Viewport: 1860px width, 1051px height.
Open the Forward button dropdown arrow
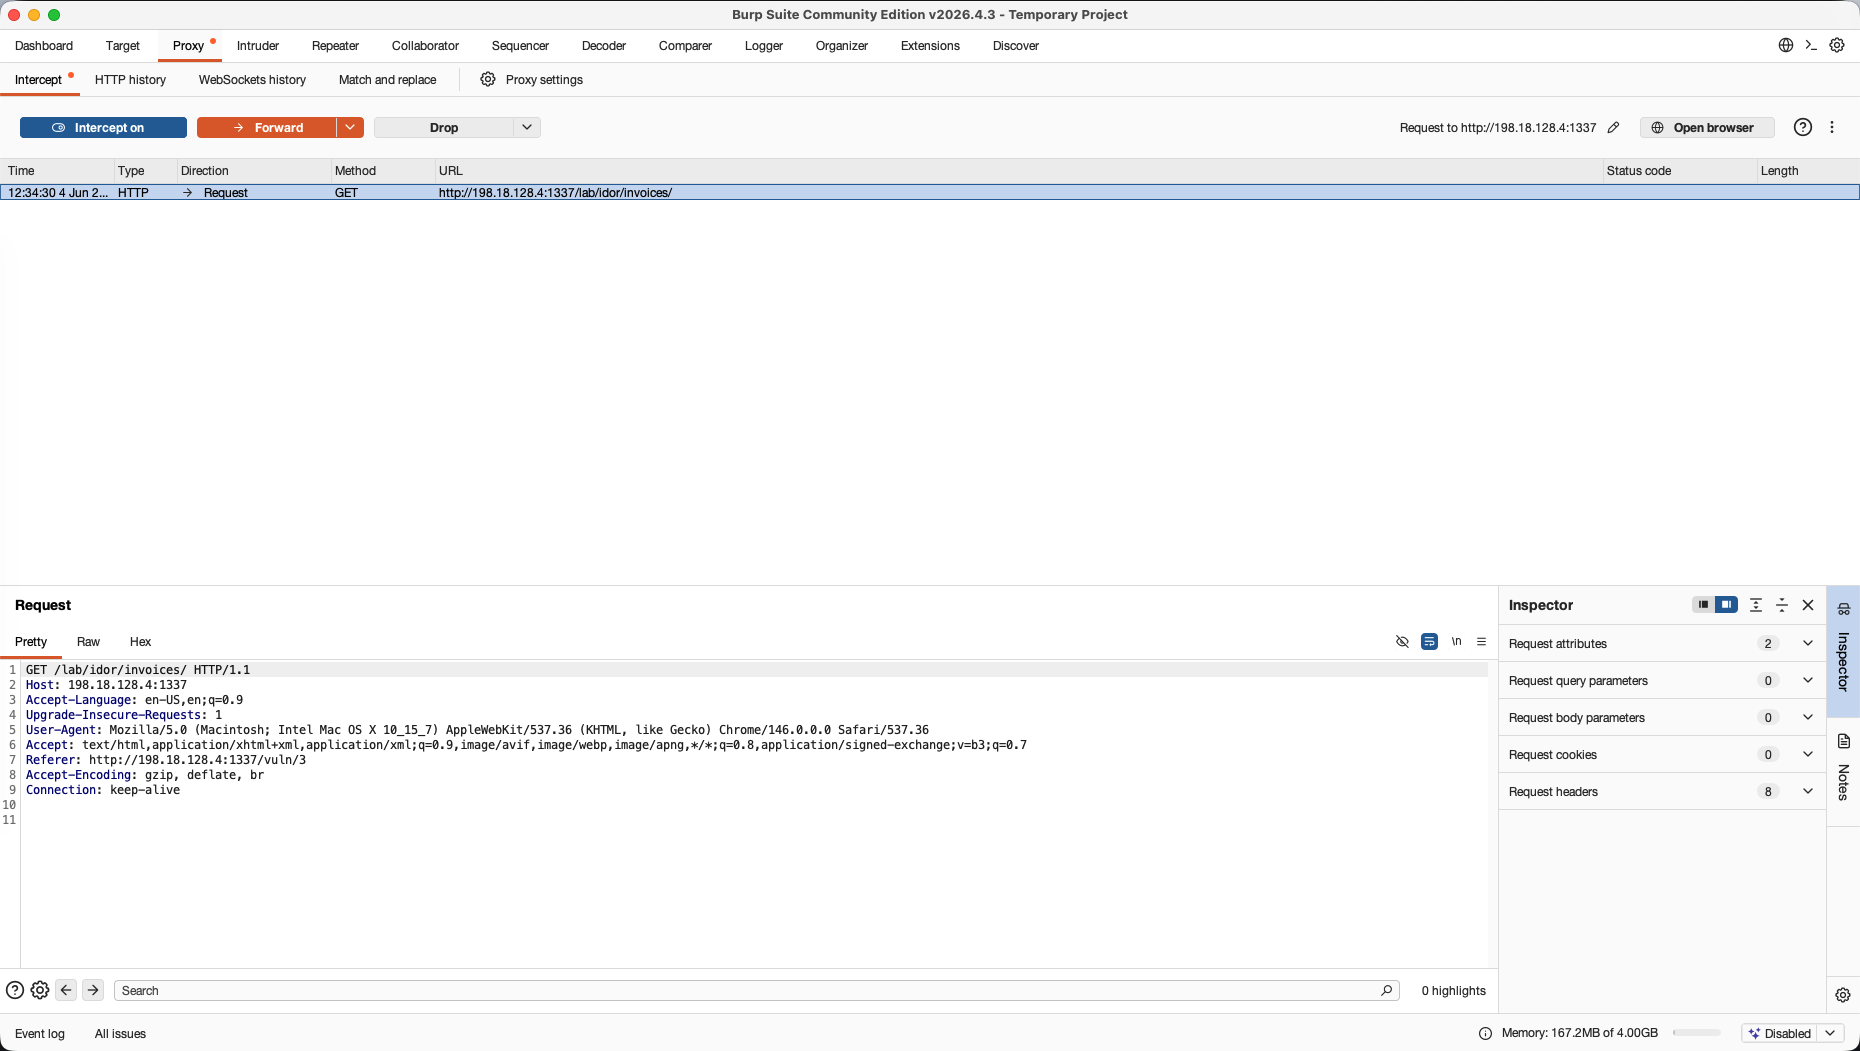(350, 127)
